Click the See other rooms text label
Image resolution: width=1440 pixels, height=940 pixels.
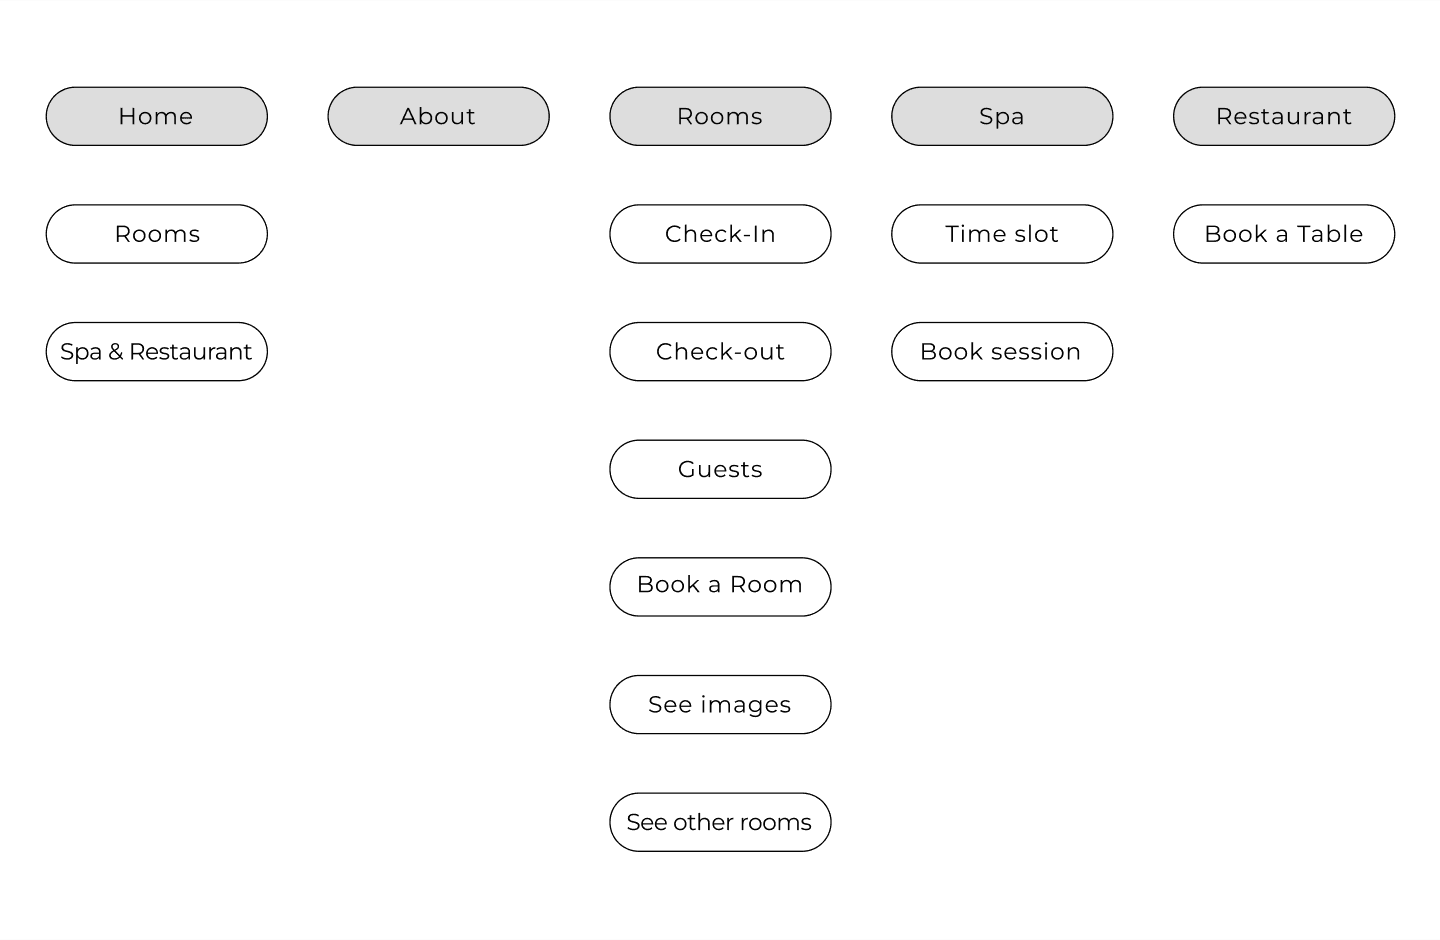click(719, 822)
